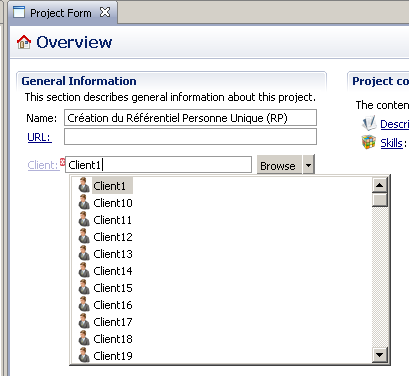Open the Skills link
Viewport: 409px width, 376px height.
391,143
